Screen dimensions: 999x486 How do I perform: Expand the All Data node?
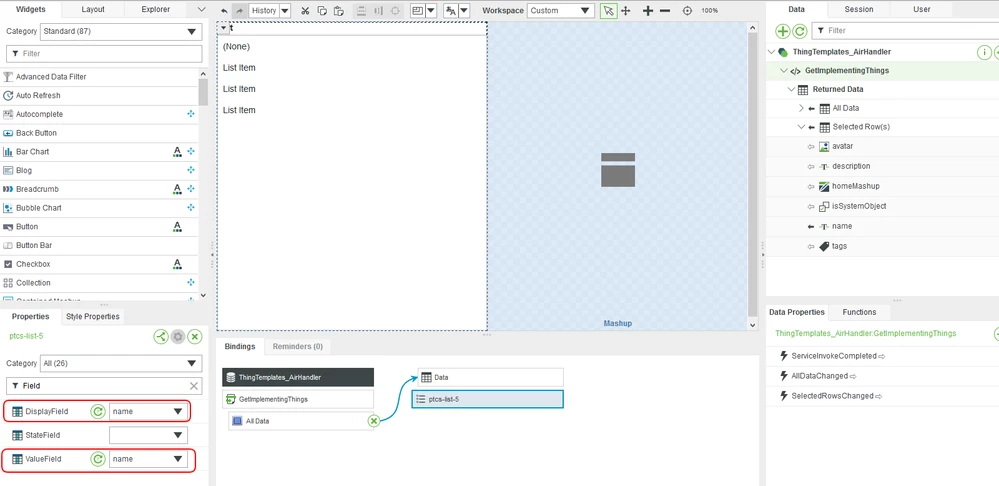801,108
